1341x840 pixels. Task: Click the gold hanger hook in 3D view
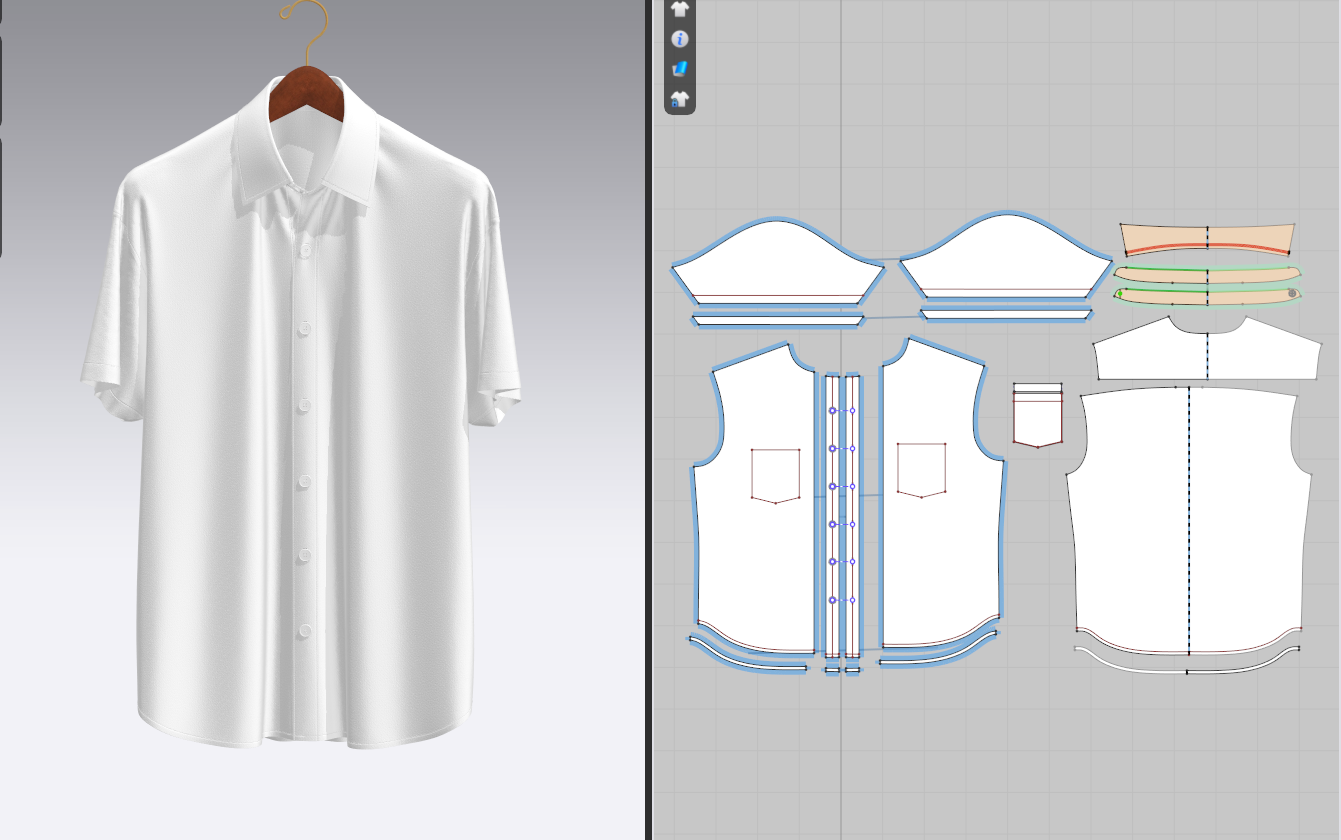coord(304,30)
